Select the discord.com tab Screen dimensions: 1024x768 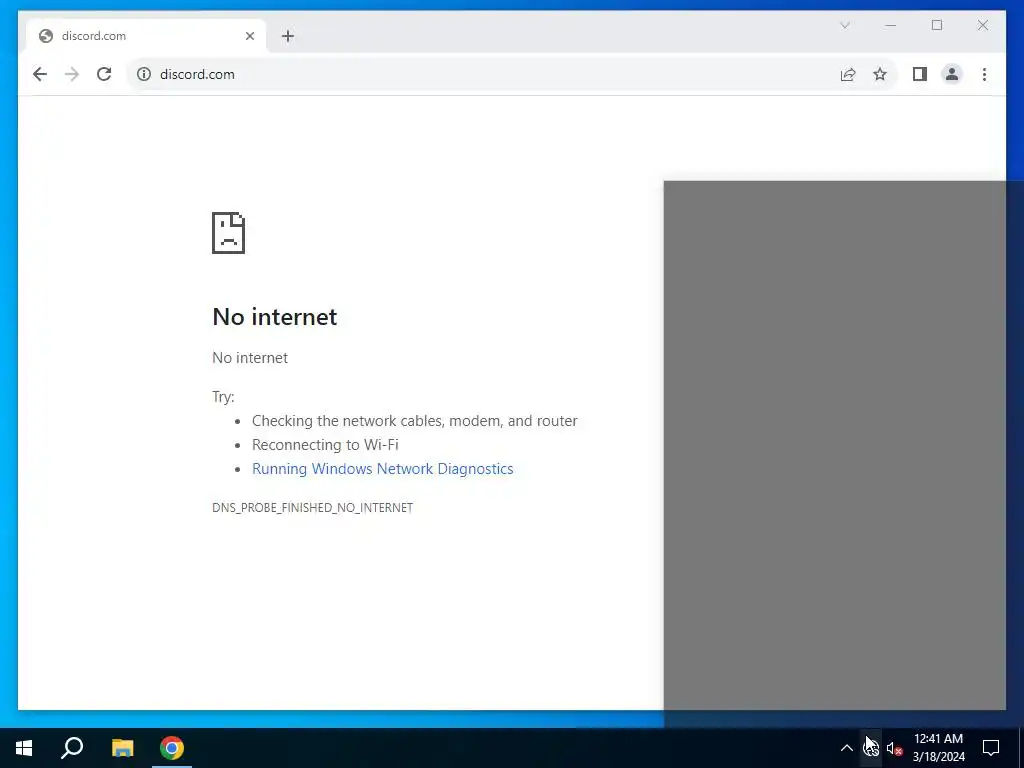(x=146, y=36)
